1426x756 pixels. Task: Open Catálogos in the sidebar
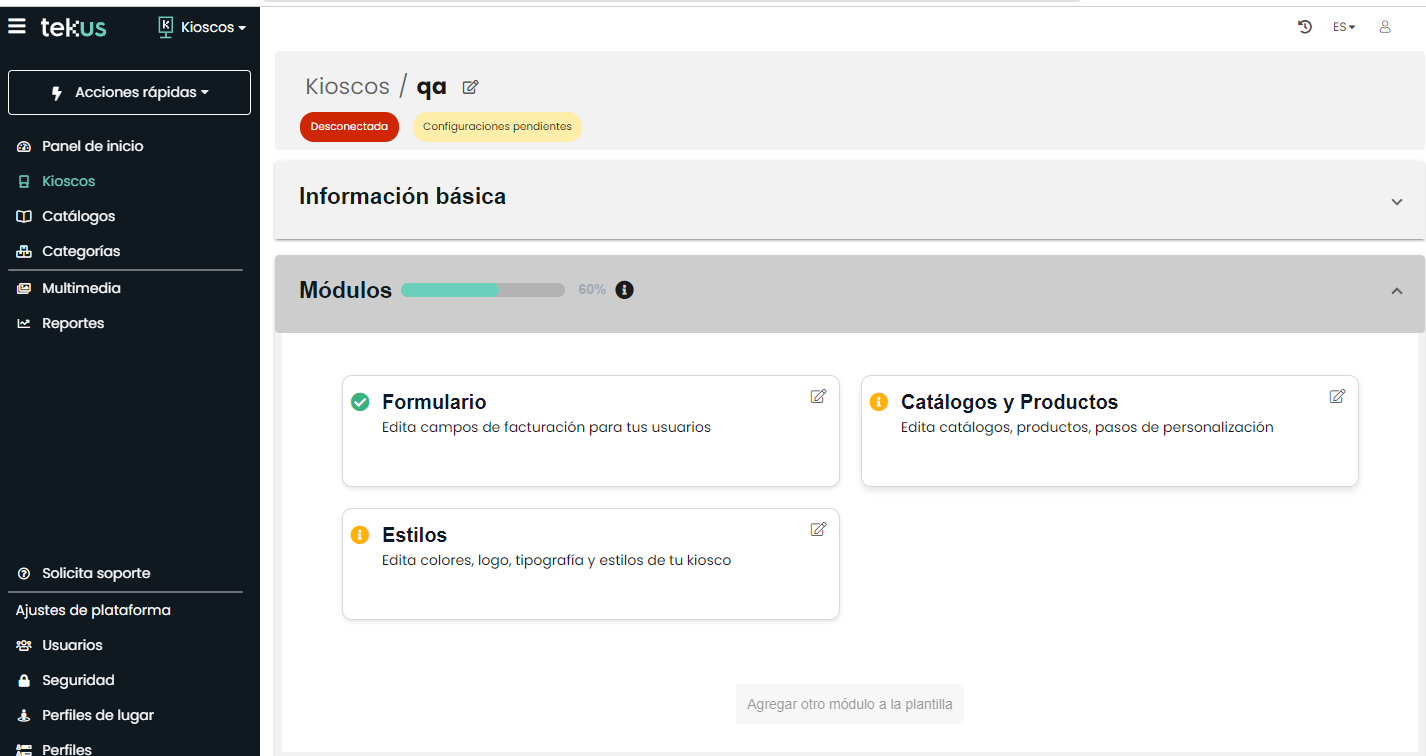pos(78,216)
